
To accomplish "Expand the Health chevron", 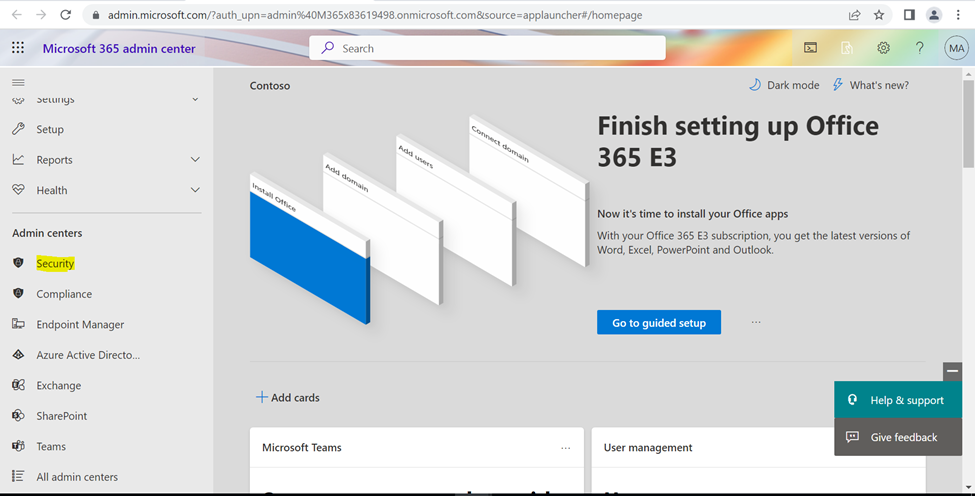I will pyautogui.click(x=195, y=190).
